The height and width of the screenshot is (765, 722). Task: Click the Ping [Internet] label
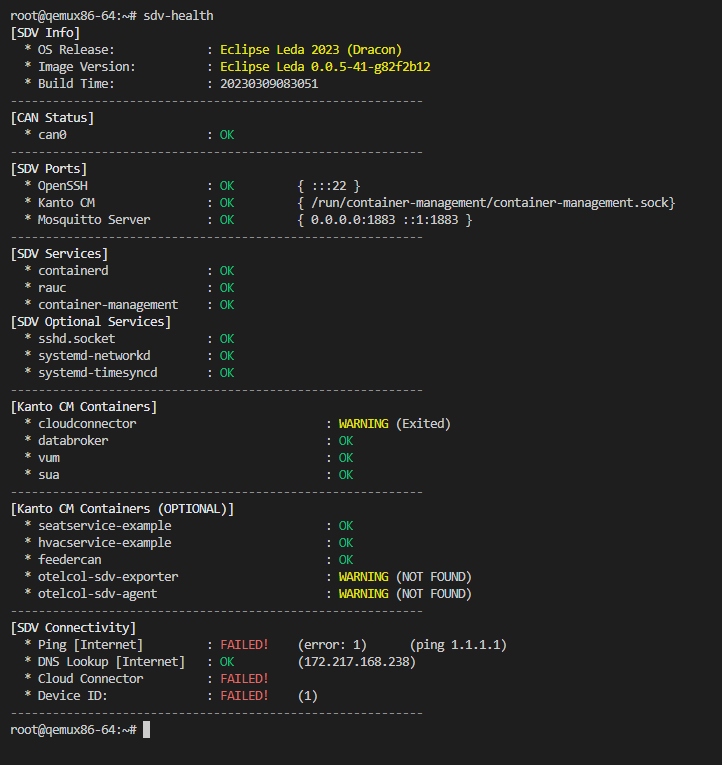(91, 645)
